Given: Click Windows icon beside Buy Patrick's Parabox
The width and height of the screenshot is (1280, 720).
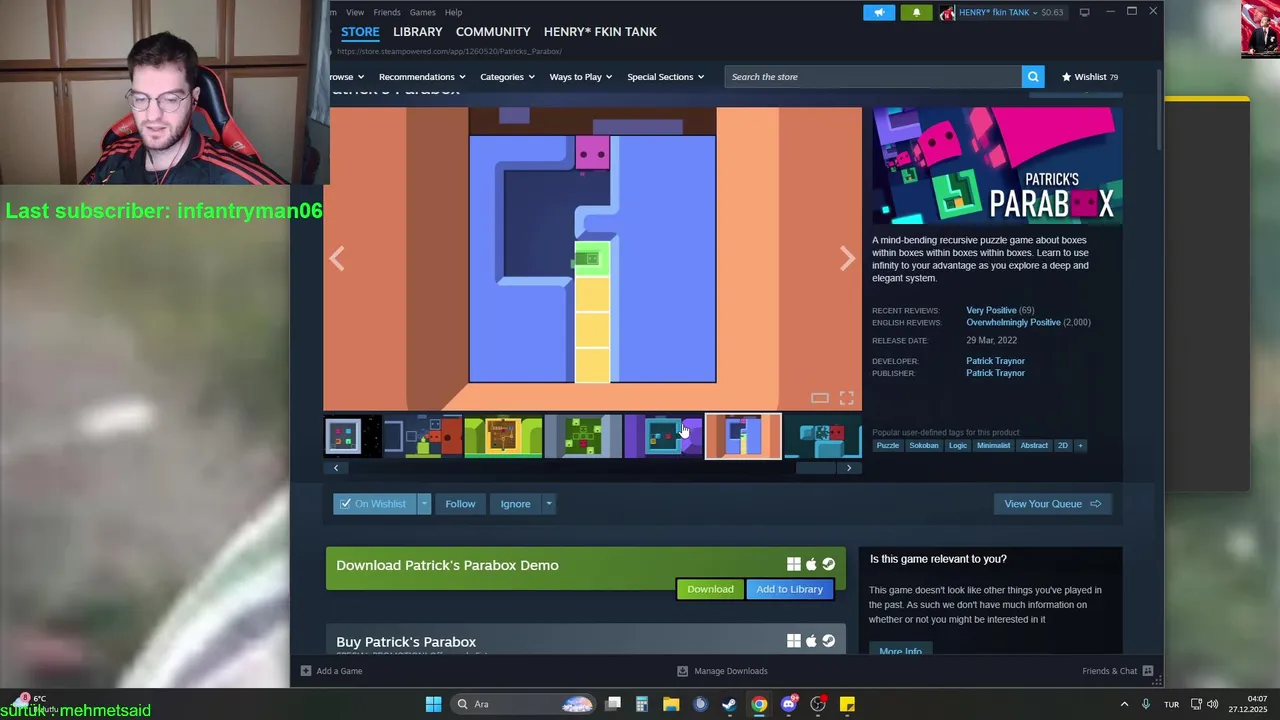Looking at the screenshot, I should point(794,641).
